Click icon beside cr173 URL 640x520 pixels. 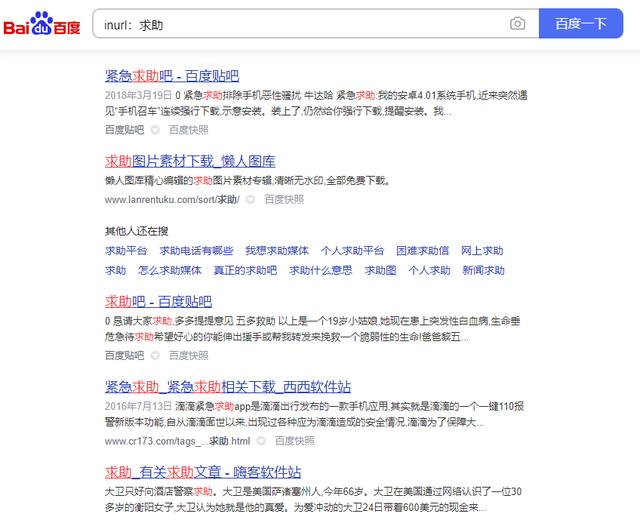coord(261,441)
